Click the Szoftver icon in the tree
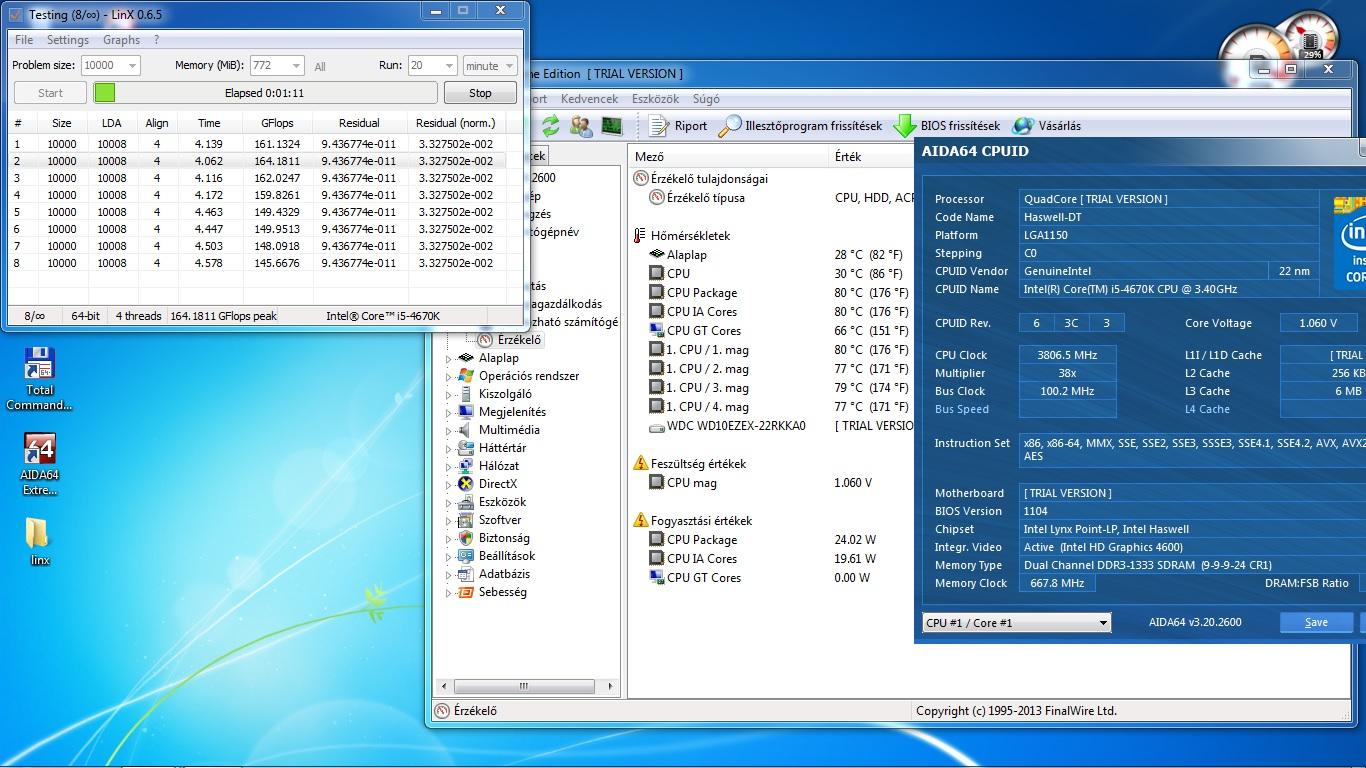 pyautogui.click(x=464, y=520)
